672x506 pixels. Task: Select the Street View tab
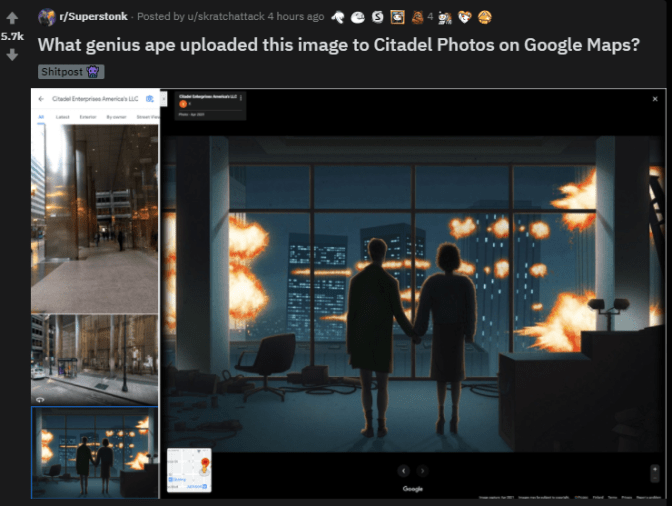click(148, 117)
